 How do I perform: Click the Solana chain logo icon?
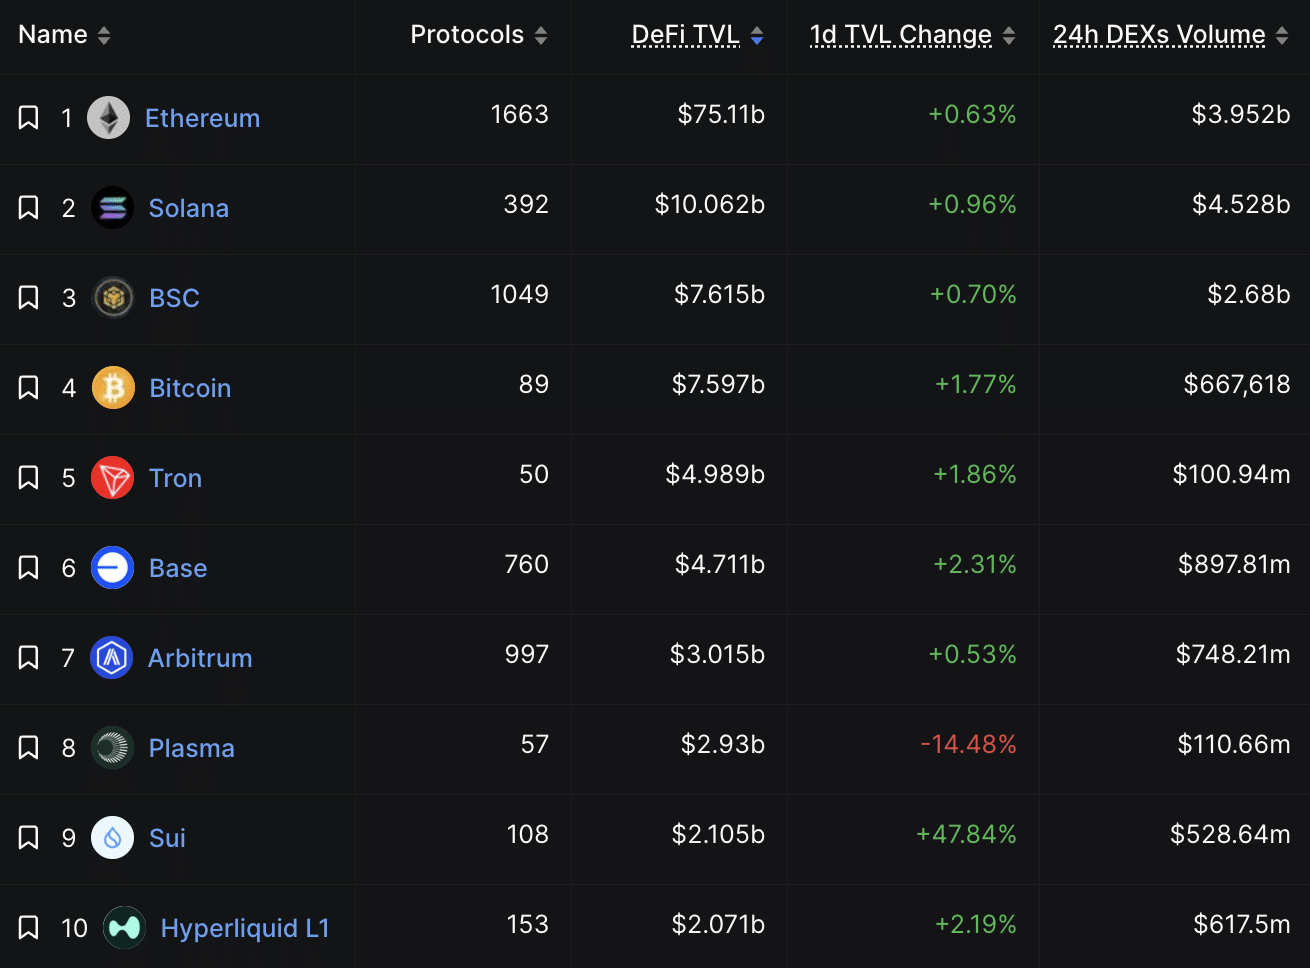pyautogui.click(x=112, y=208)
